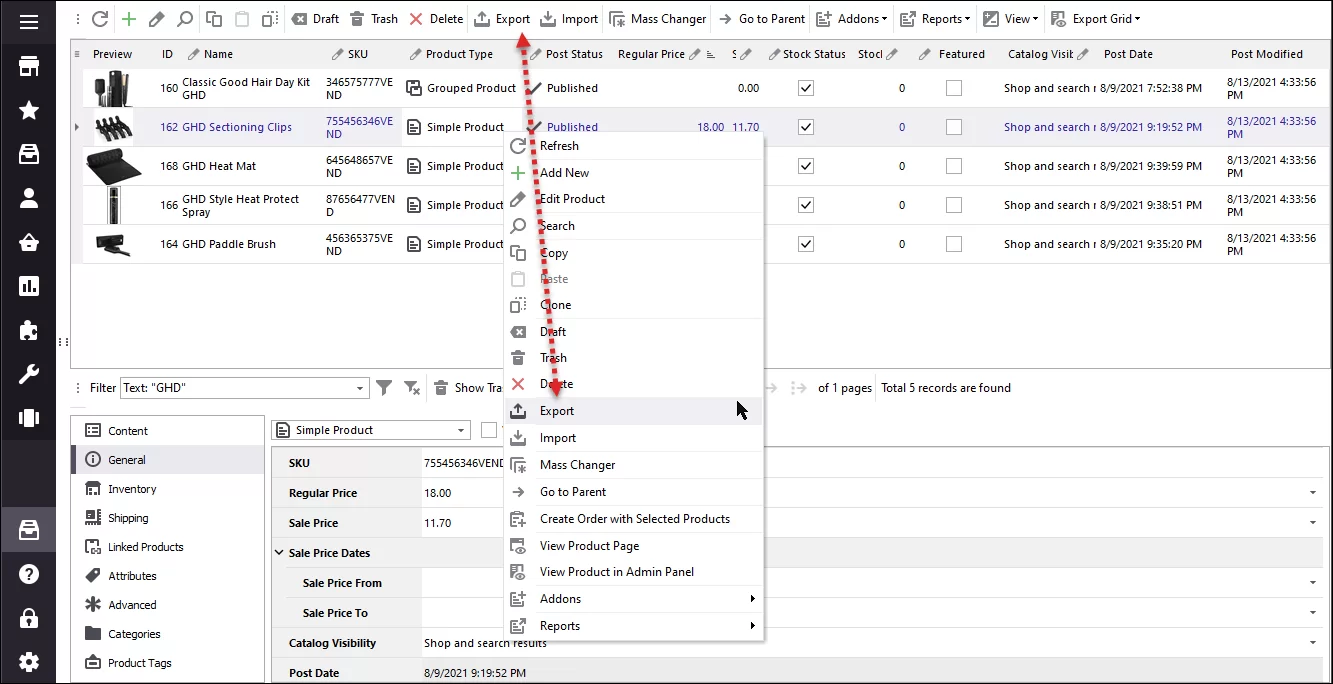Click the Copy icon in the top toolbar
This screenshot has height=684, width=1333.
click(213, 18)
